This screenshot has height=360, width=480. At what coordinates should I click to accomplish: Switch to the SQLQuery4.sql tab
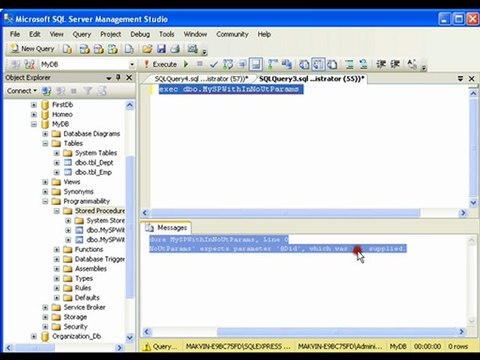[x=201, y=79]
